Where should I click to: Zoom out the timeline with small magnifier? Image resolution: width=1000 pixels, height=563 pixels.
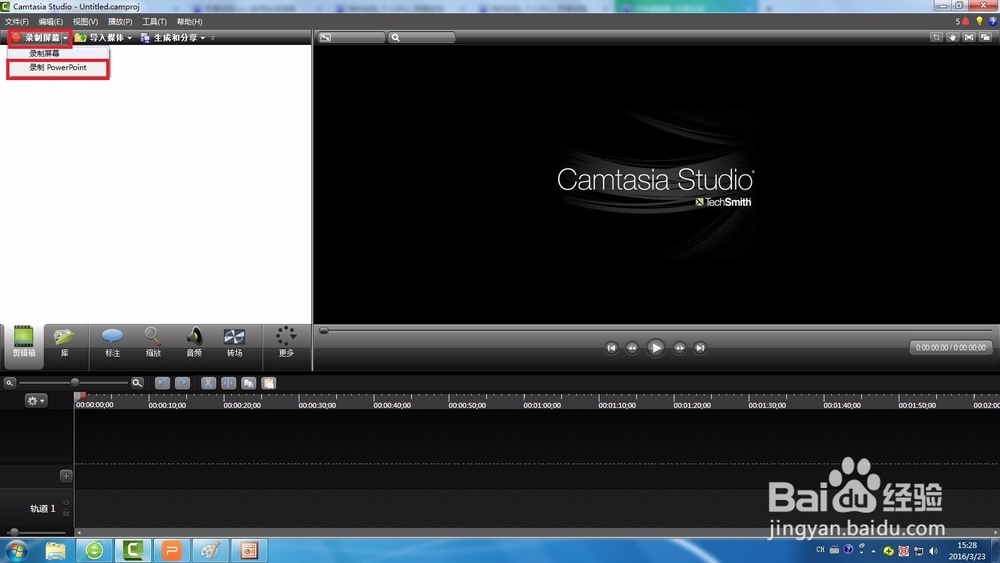[x=10, y=383]
